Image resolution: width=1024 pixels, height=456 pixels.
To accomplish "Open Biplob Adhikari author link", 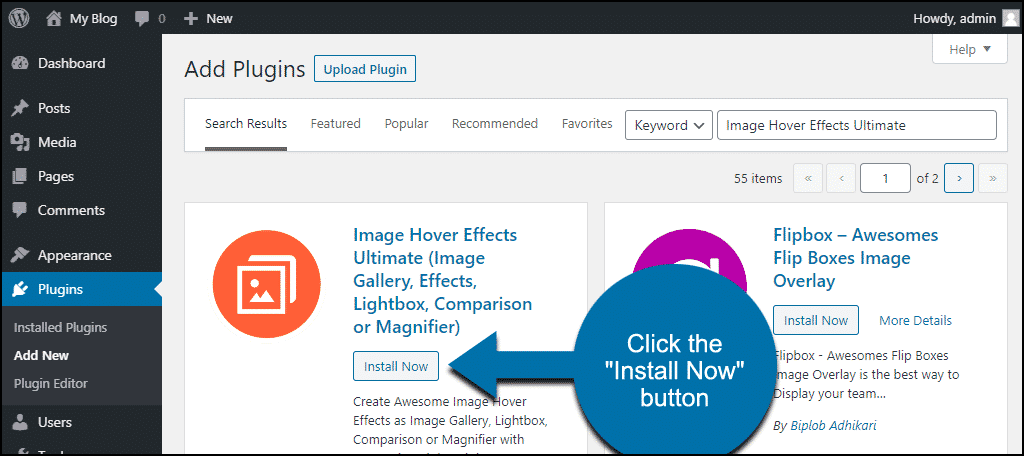I will pyautogui.click(x=834, y=427).
